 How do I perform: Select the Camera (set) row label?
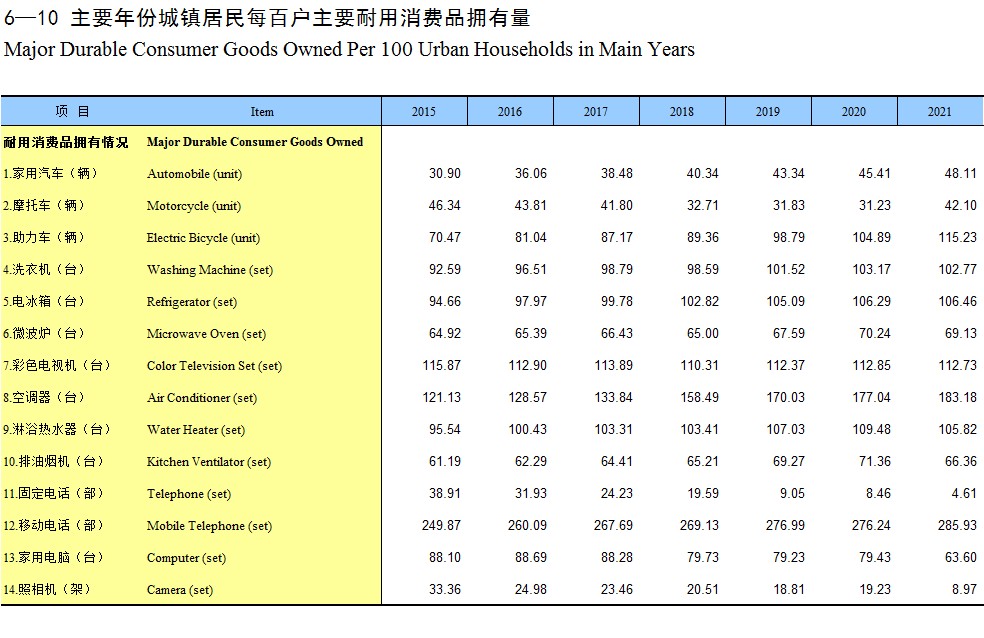click(180, 590)
